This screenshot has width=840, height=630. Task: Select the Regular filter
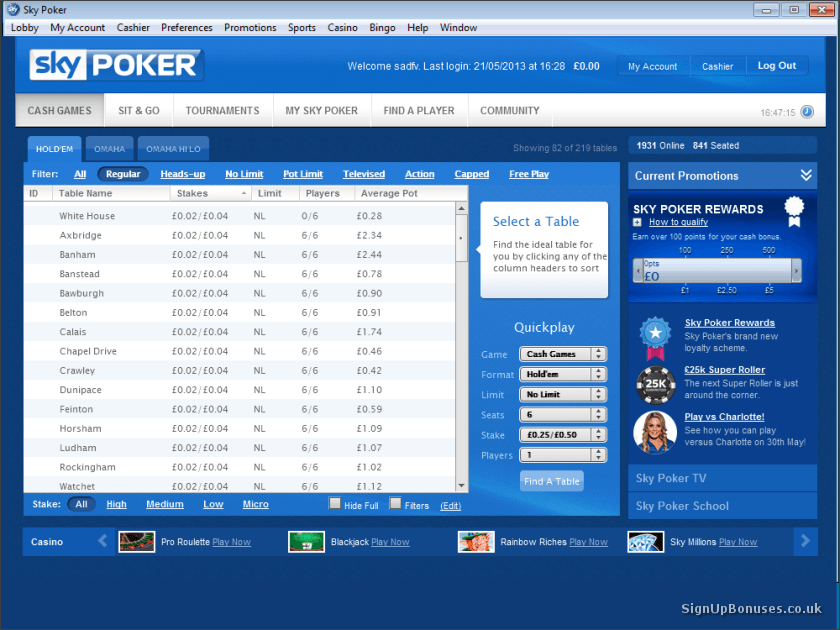click(123, 174)
